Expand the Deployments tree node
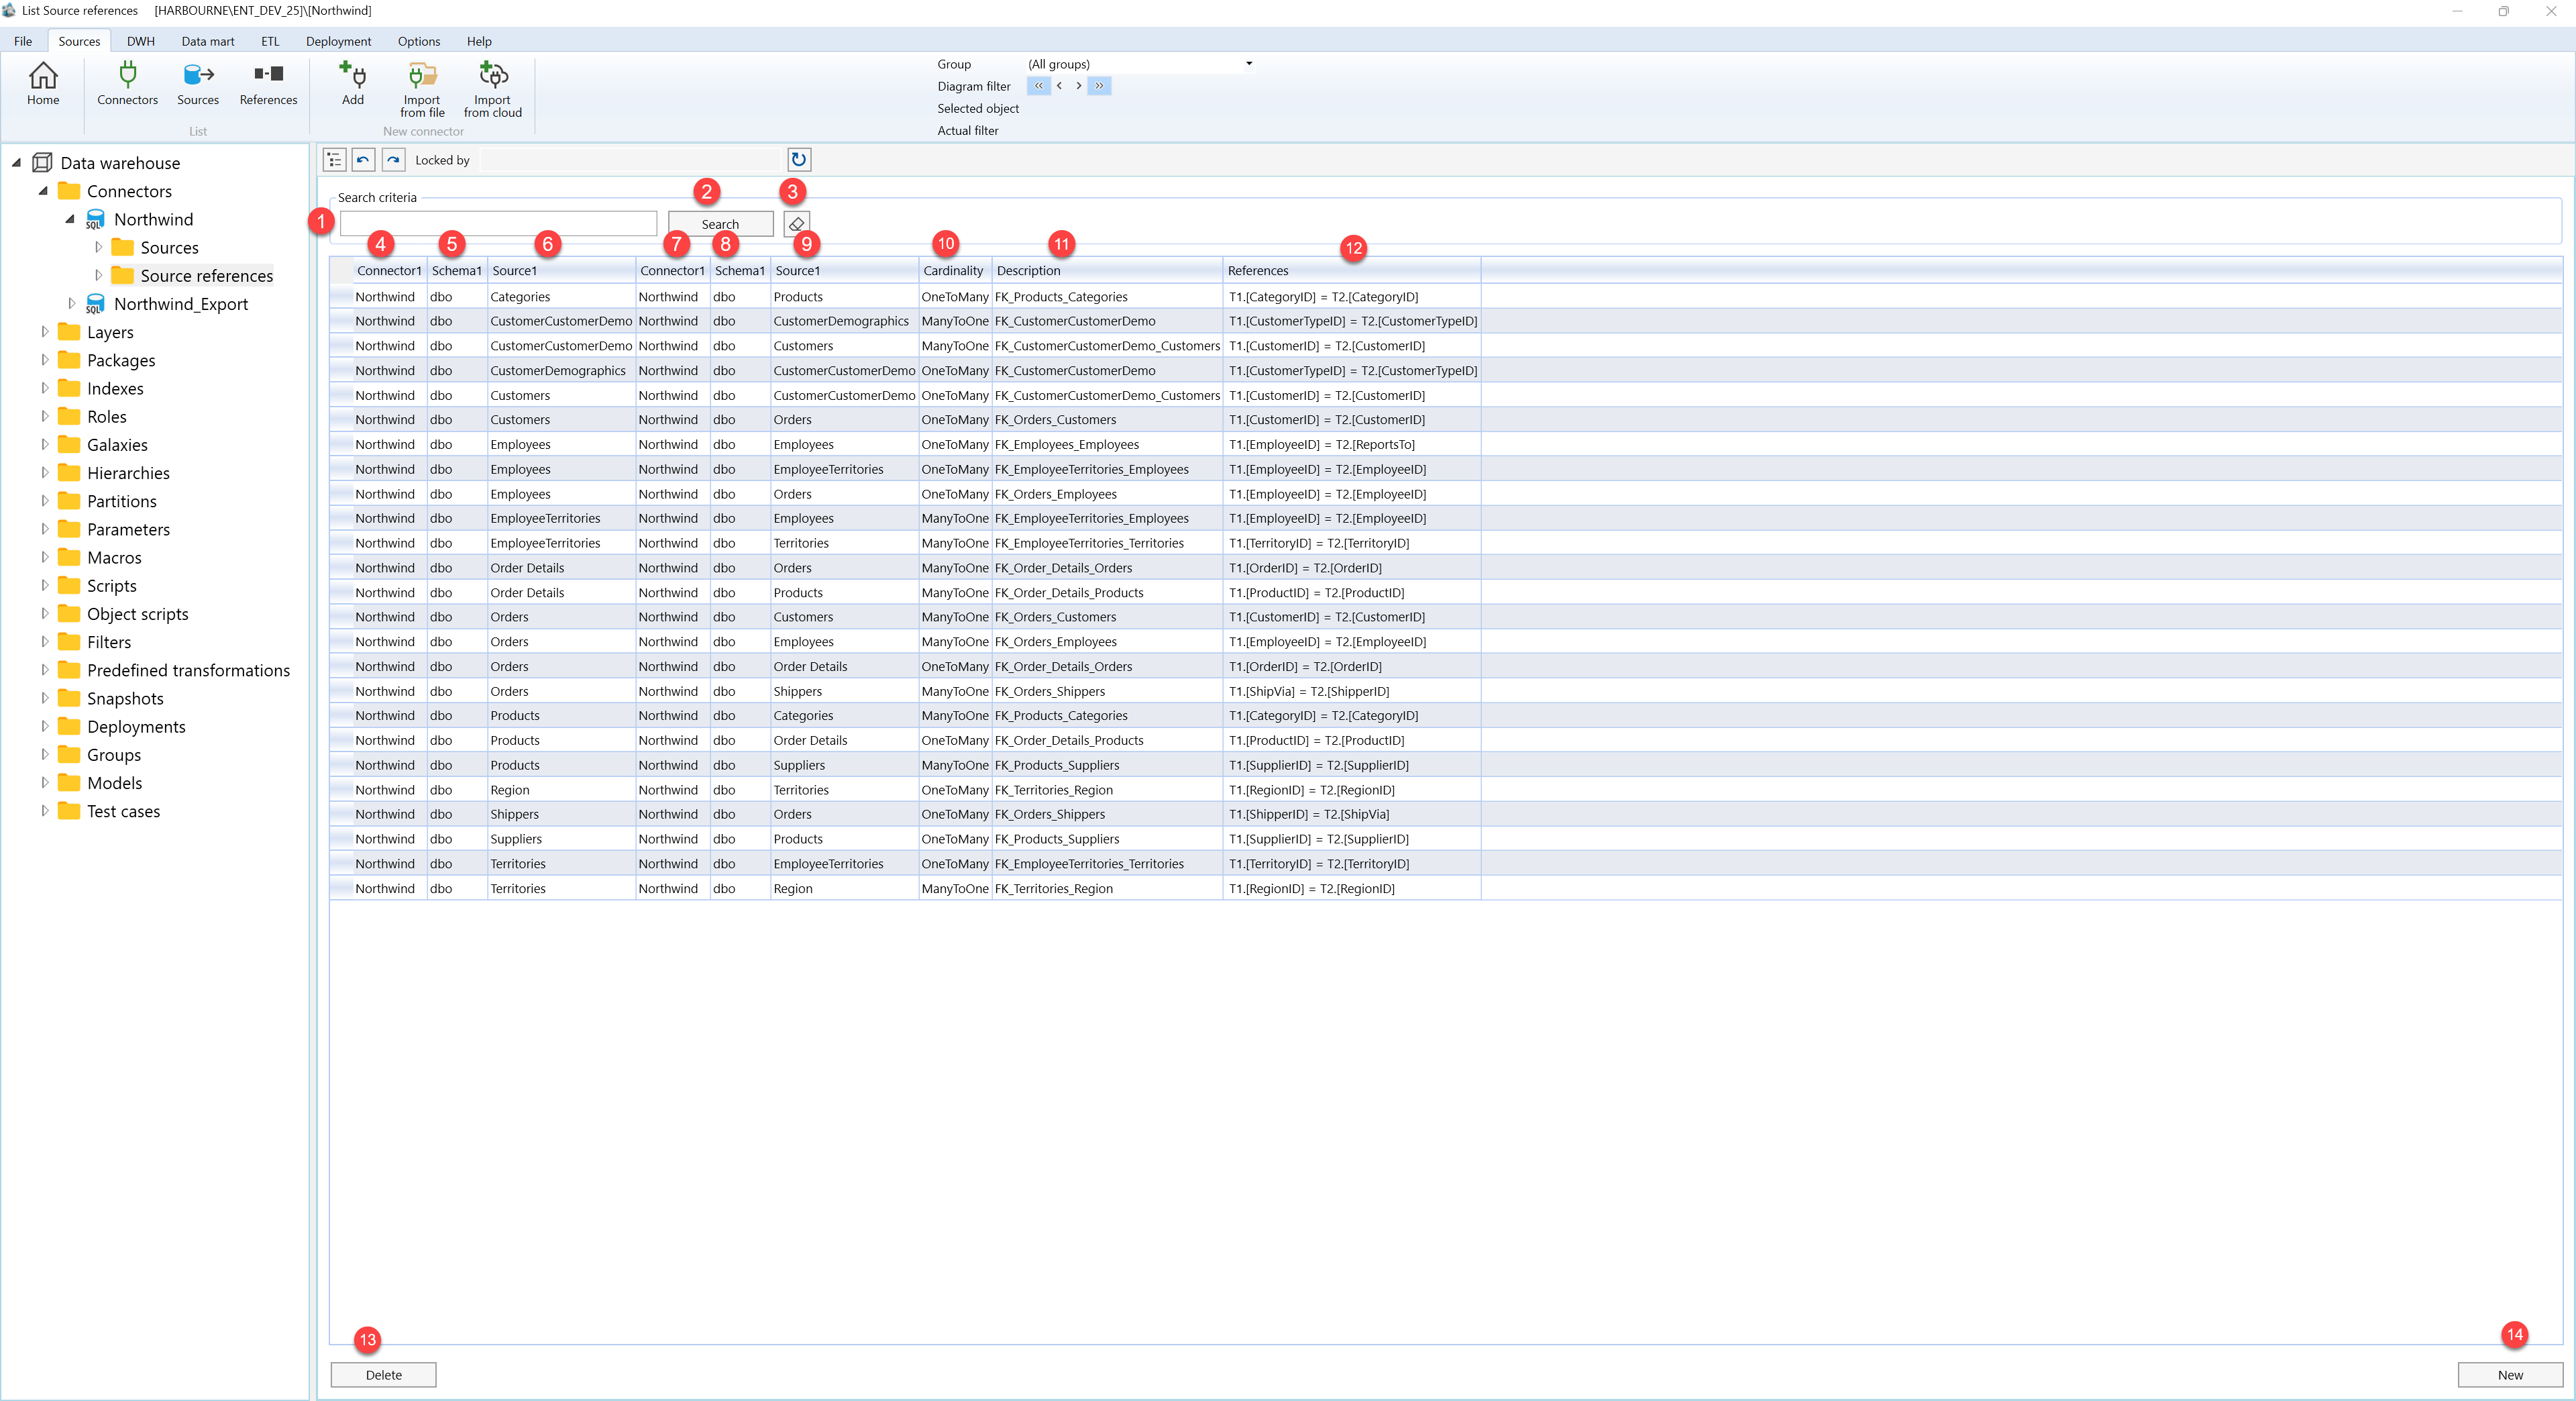The width and height of the screenshot is (2576, 1401). 44,726
